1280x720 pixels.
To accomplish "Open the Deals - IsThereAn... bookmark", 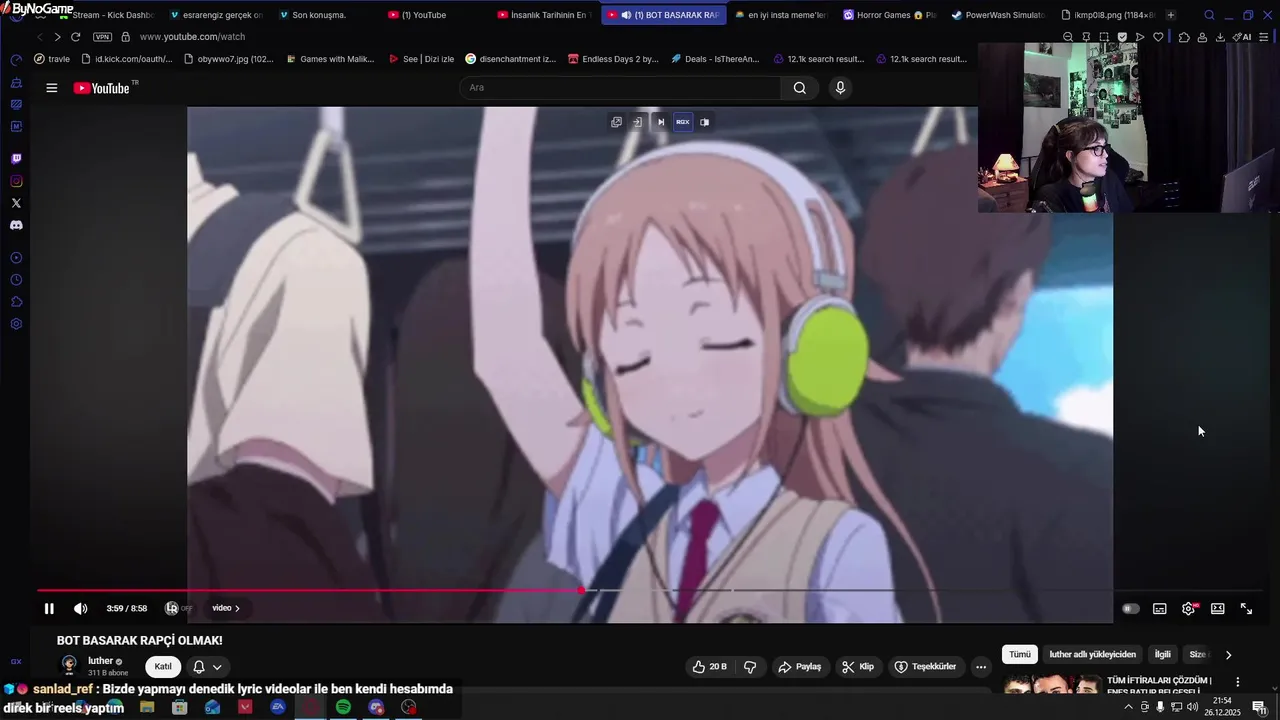I will tap(715, 59).
